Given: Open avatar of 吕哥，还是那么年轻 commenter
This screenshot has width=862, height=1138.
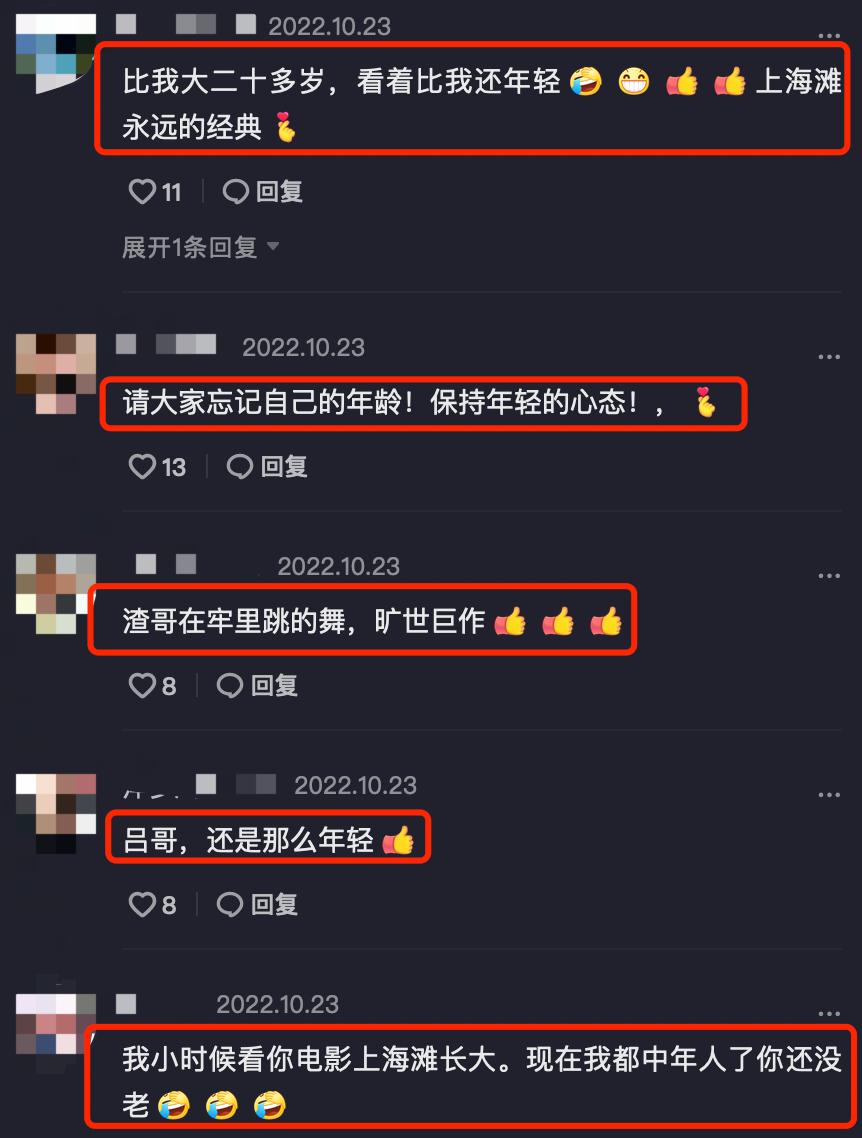Looking at the screenshot, I should (x=56, y=813).
